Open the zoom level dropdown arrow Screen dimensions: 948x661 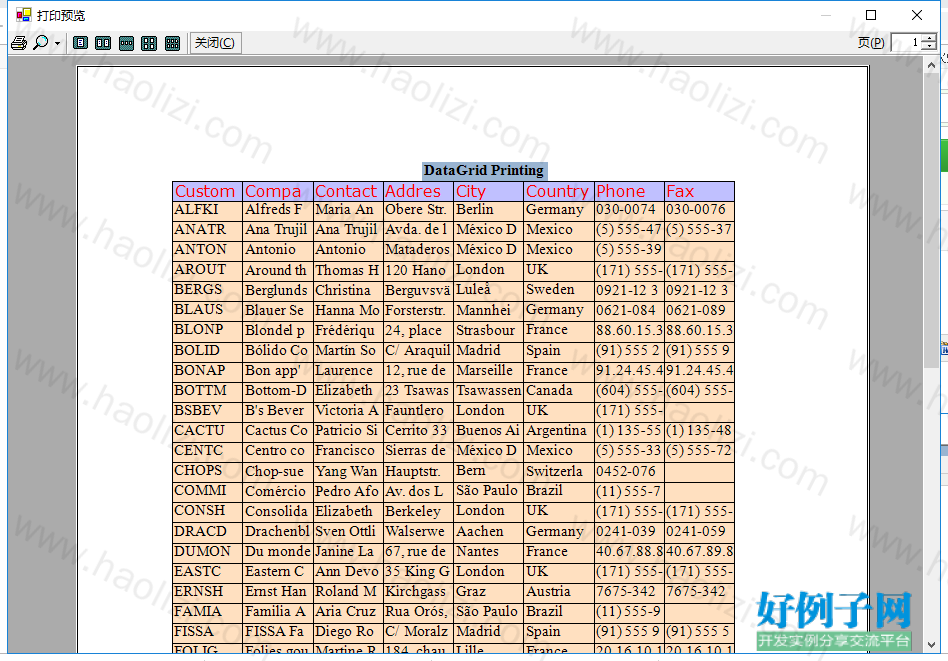pyautogui.click(x=57, y=44)
